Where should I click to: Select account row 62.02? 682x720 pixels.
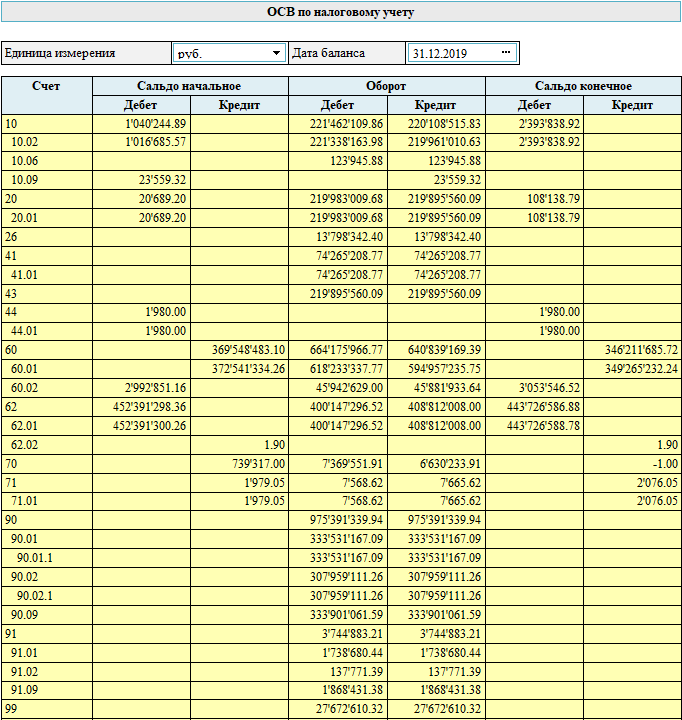341,445
